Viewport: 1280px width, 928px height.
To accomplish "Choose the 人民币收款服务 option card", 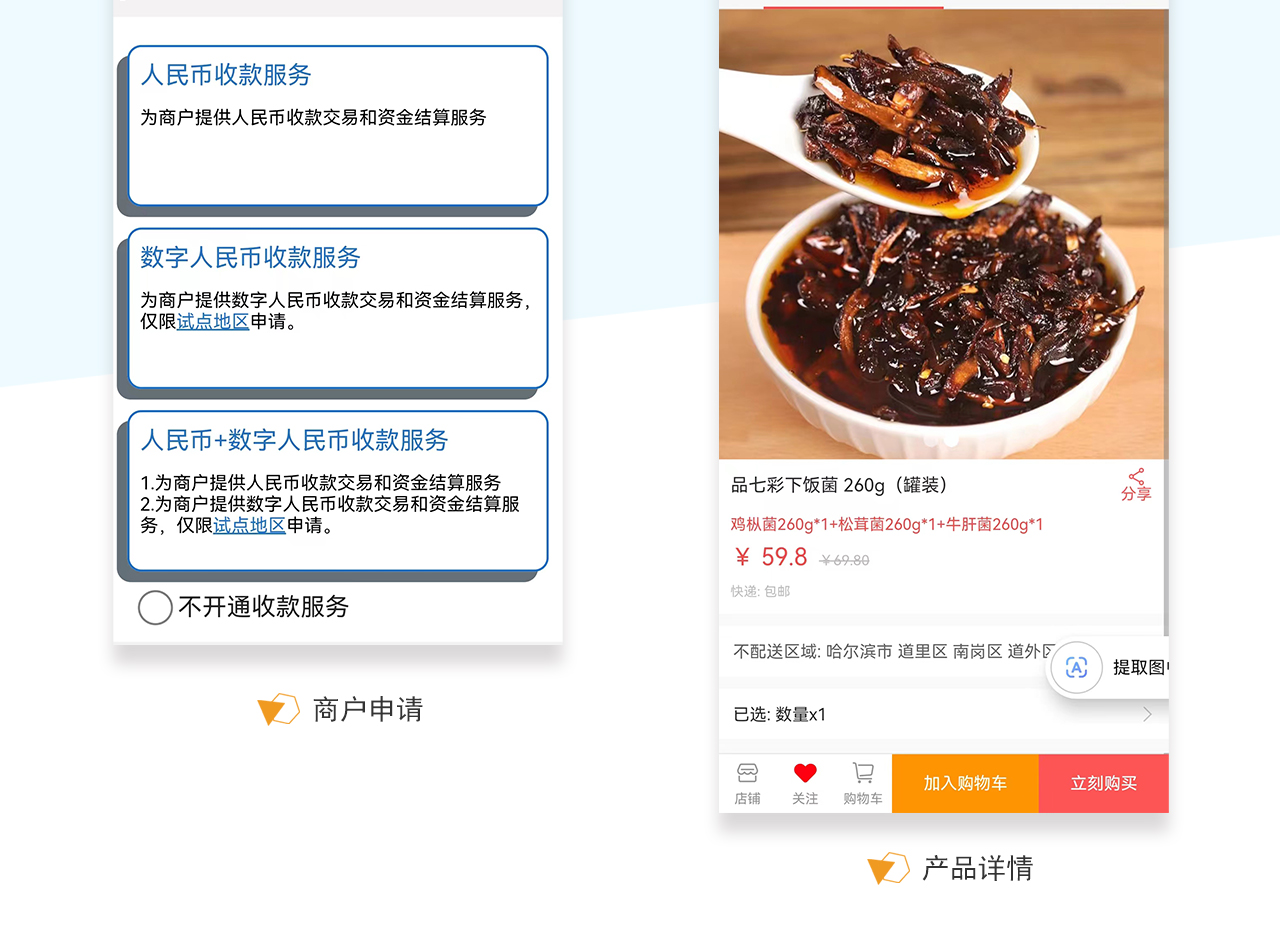I will pyautogui.click(x=338, y=126).
